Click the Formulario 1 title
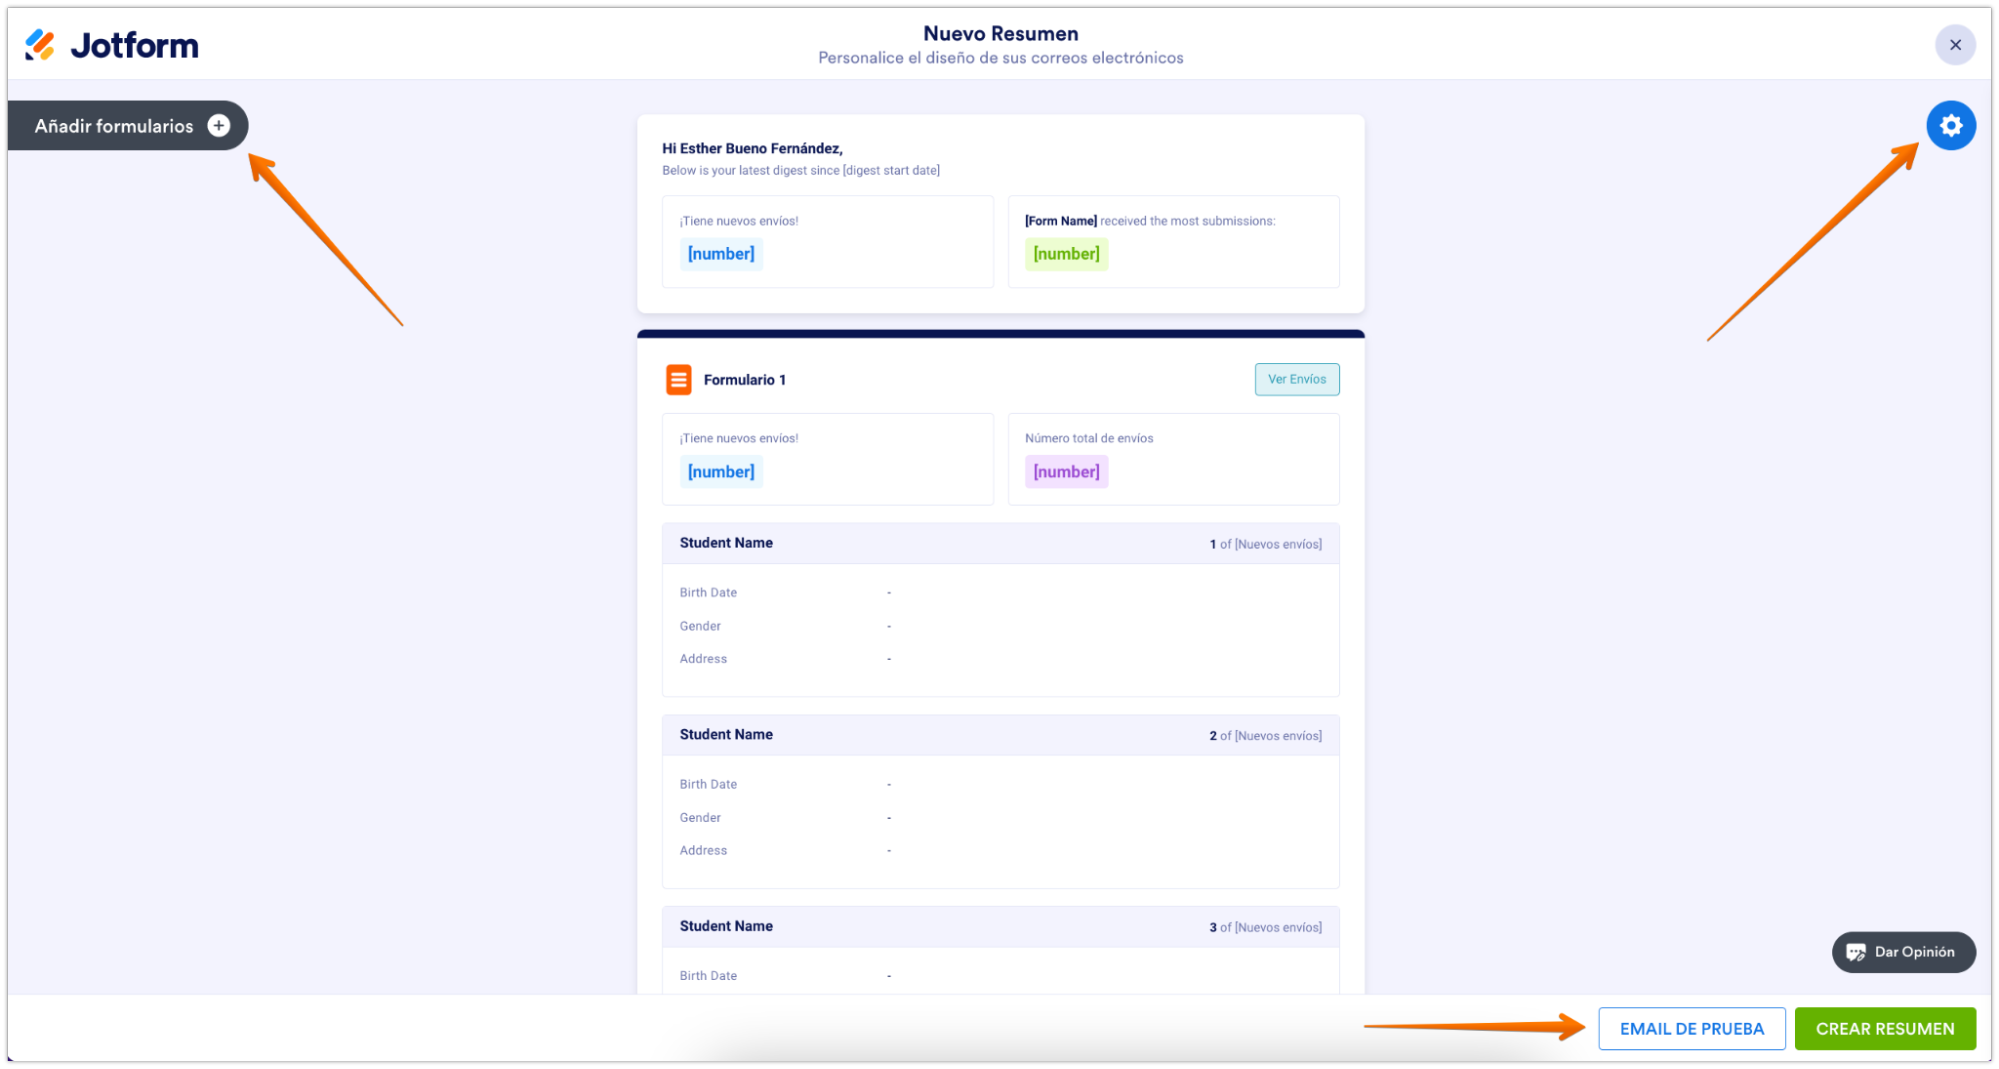Screen dimensions: 1999x1069 click(x=744, y=380)
